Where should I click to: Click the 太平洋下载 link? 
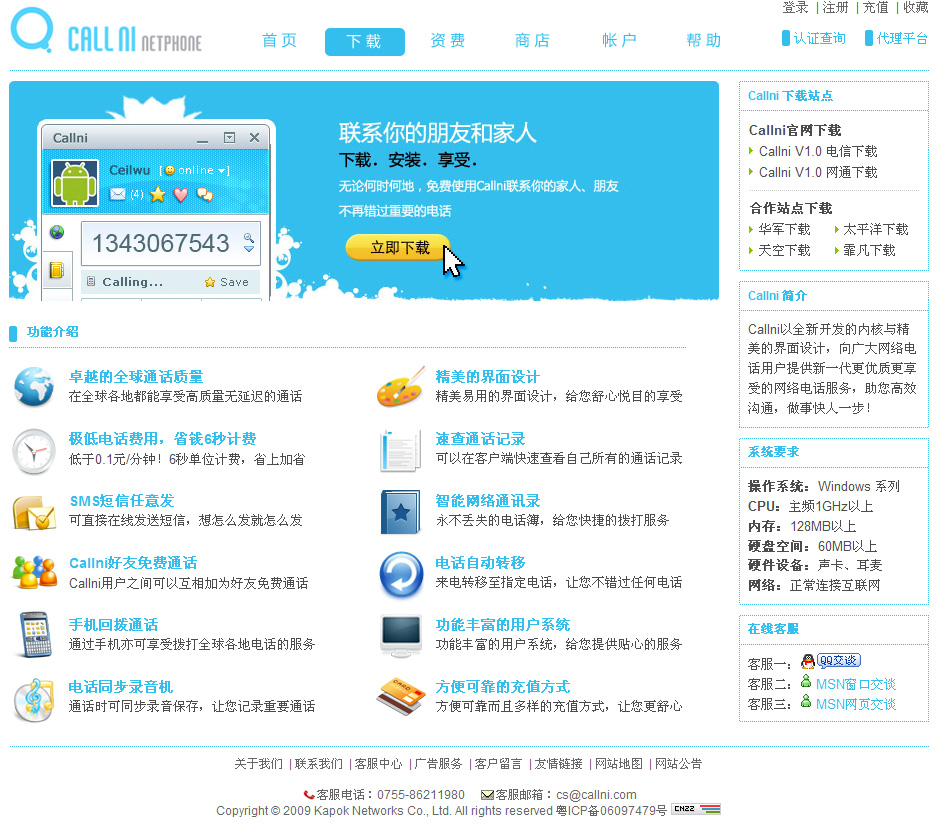876,229
